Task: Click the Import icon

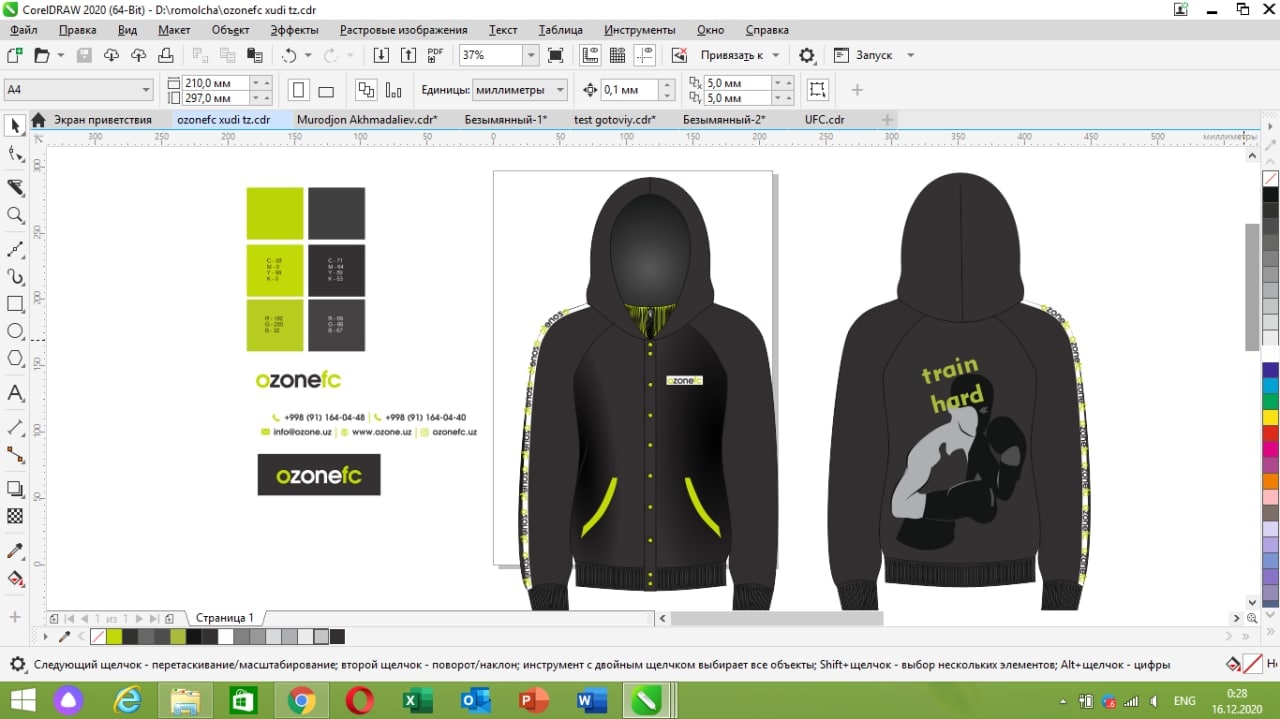Action: pyautogui.click(x=381, y=55)
